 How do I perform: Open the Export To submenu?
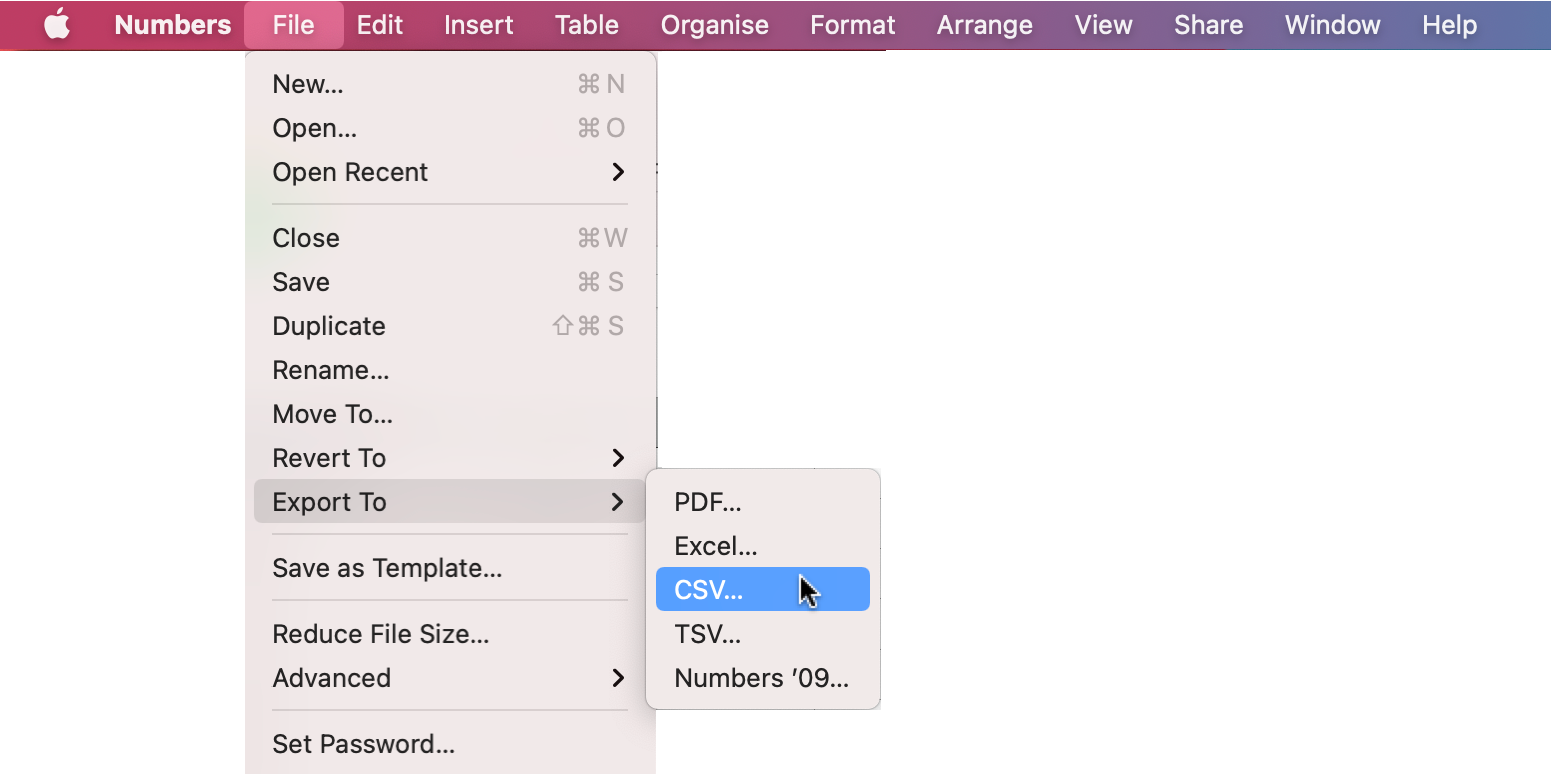pos(330,502)
